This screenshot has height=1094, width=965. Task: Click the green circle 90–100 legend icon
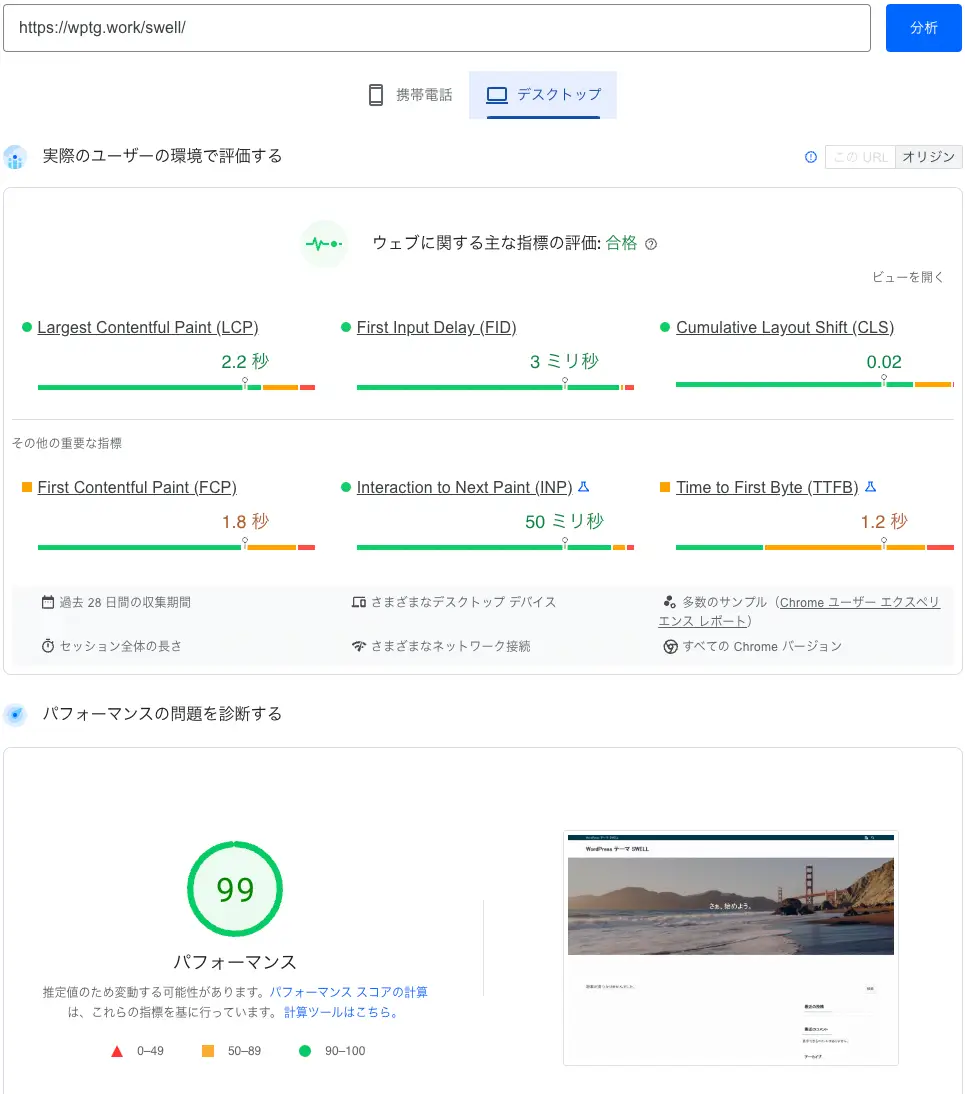tap(305, 1051)
